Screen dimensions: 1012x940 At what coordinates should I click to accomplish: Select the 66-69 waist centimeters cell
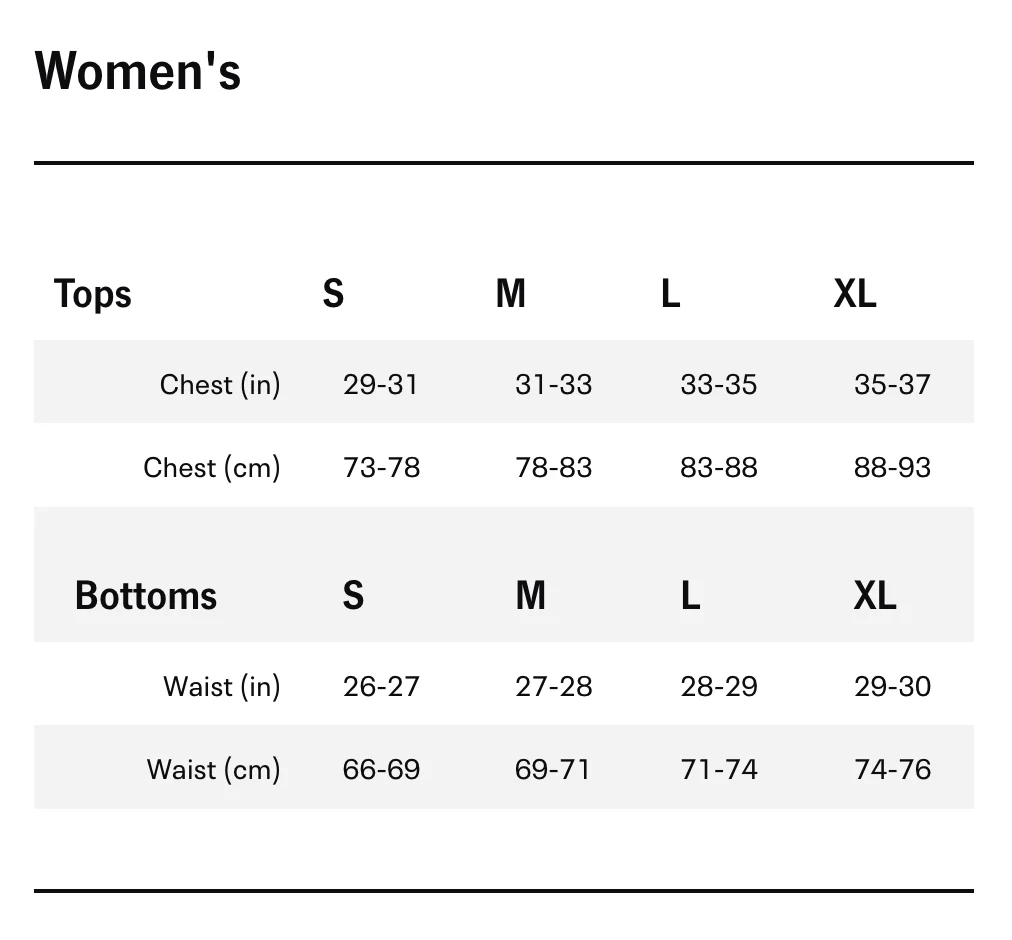pos(381,769)
